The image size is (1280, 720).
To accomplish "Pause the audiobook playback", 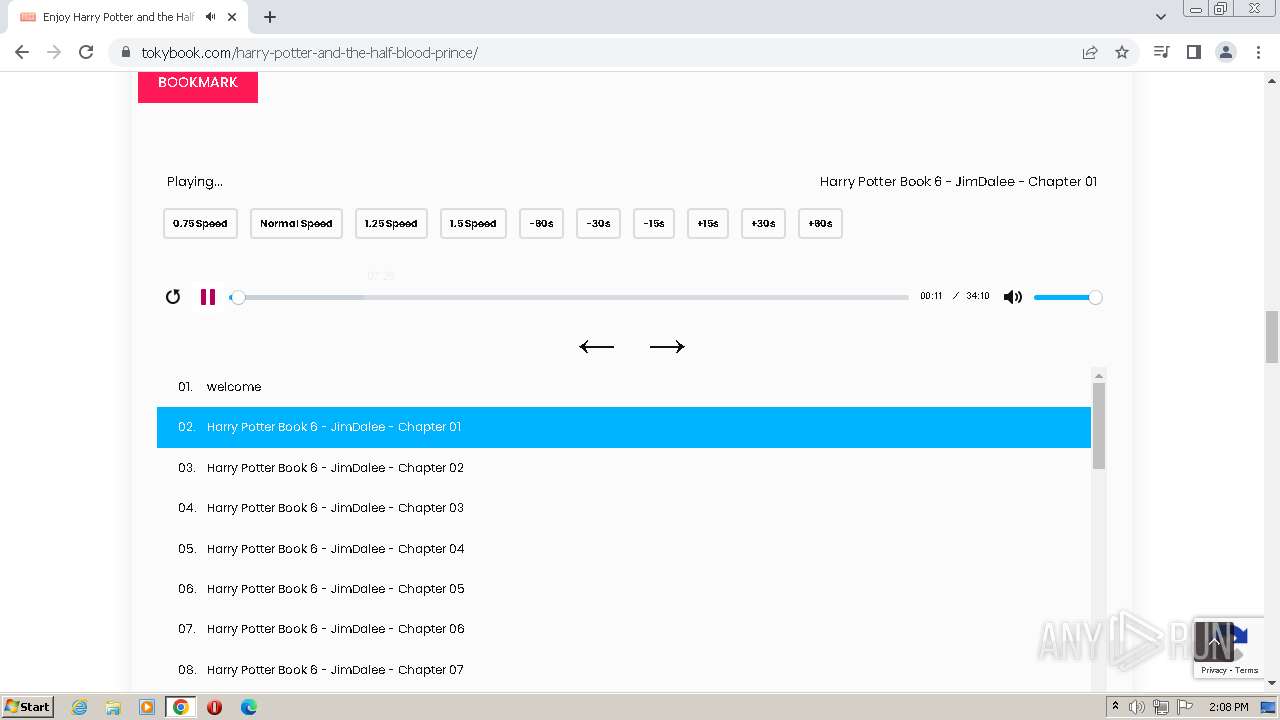I will (208, 297).
